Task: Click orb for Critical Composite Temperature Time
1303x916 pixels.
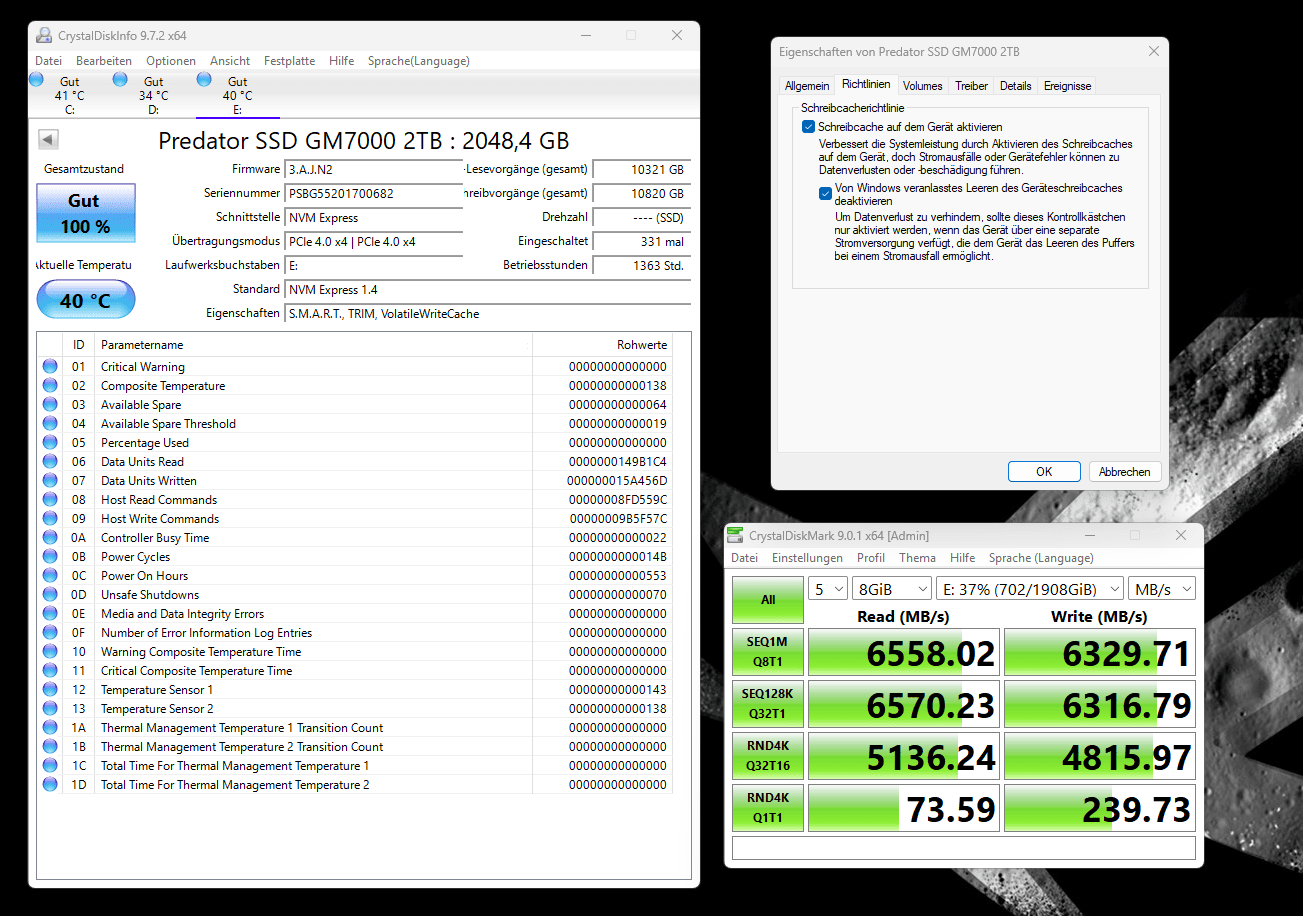Action: click(50, 671)
